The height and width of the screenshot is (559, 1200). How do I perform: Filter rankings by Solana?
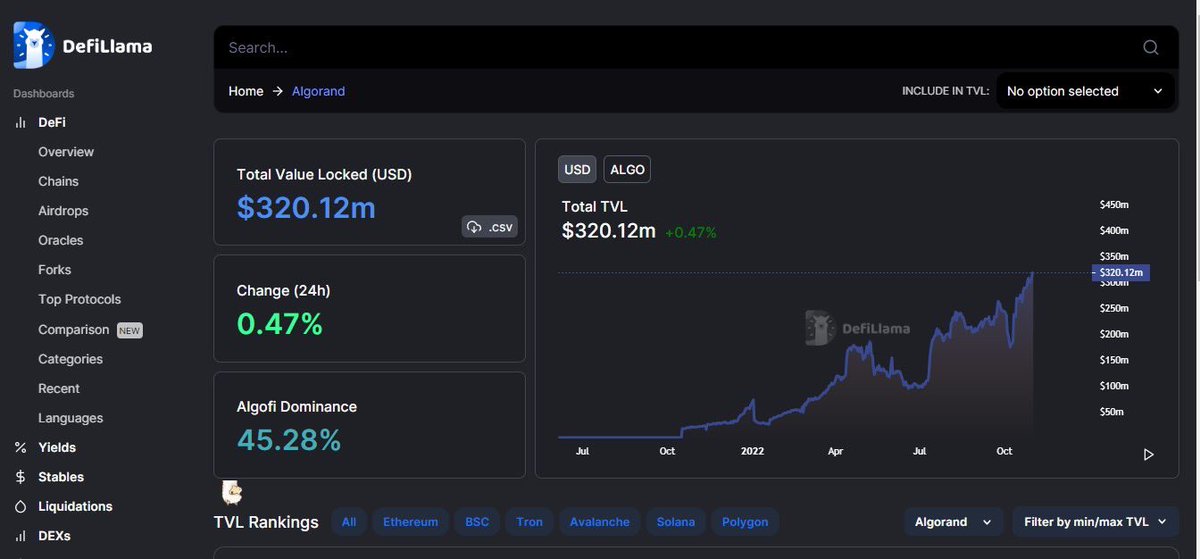click(677, 522)
